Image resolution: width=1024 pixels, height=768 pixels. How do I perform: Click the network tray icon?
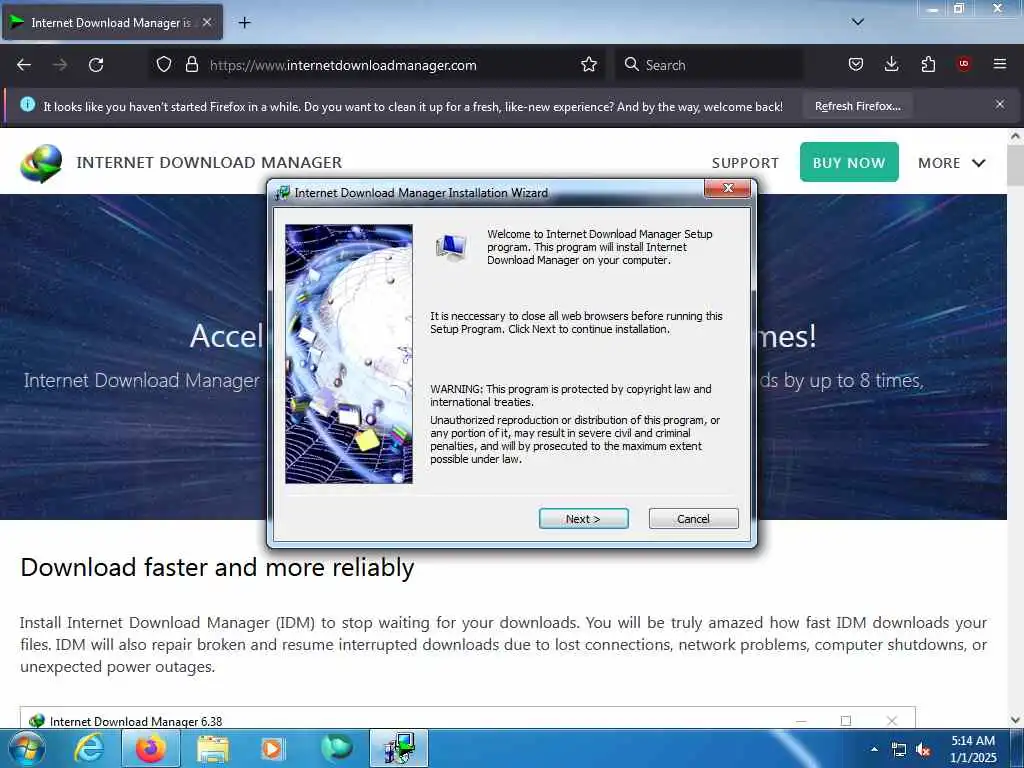coord(899,750)
